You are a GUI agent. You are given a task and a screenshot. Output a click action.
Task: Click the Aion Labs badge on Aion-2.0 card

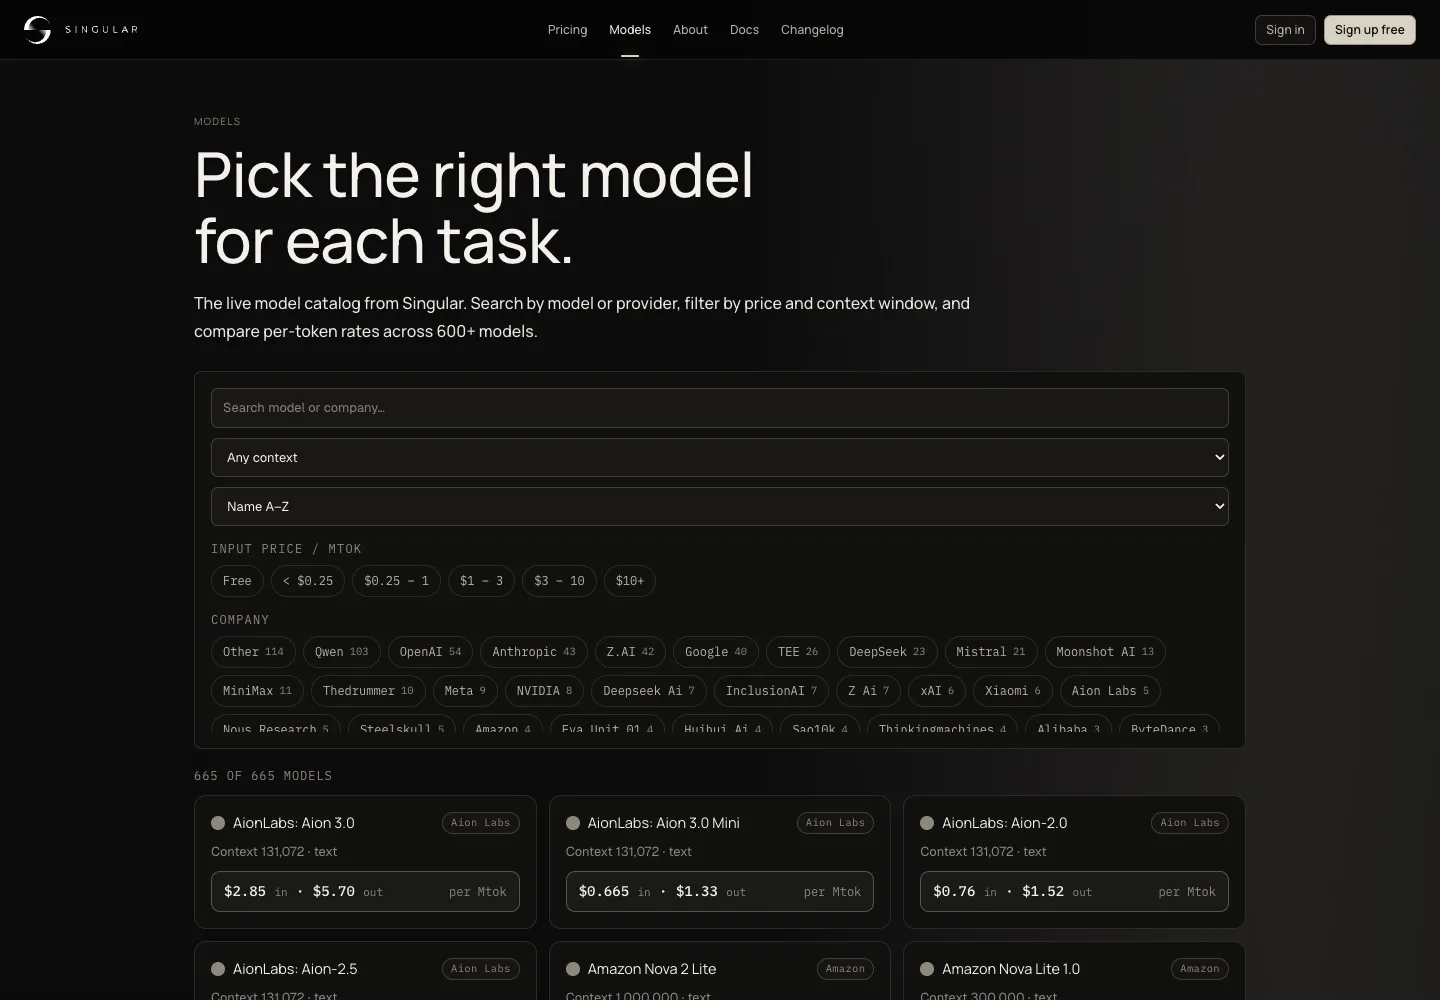[1190, 823]
